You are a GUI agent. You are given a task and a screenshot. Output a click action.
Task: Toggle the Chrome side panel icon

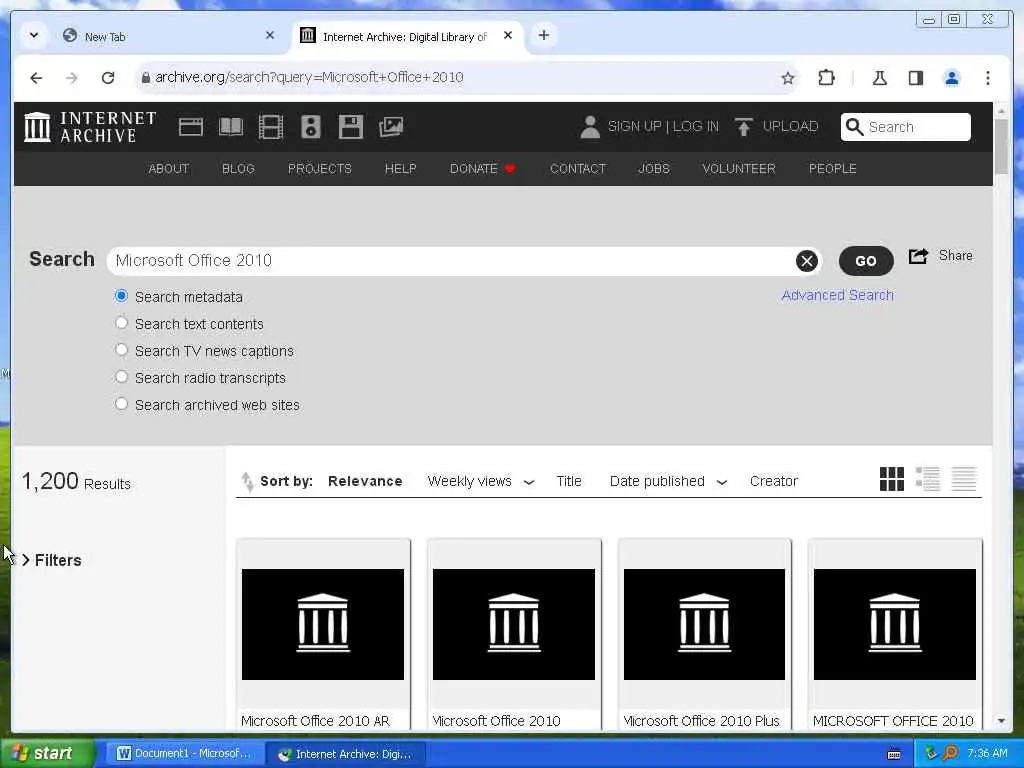coord(916,78)
